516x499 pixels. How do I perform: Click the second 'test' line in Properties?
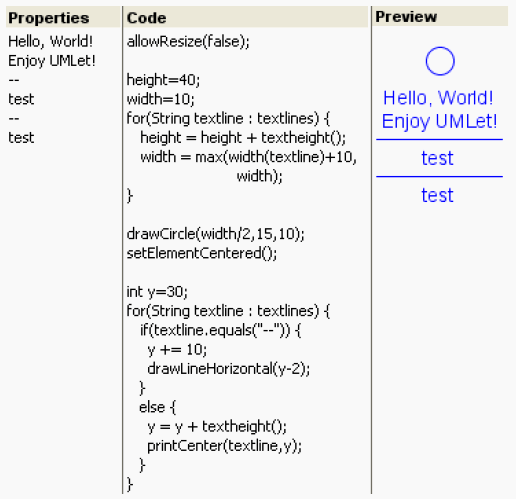21,138
